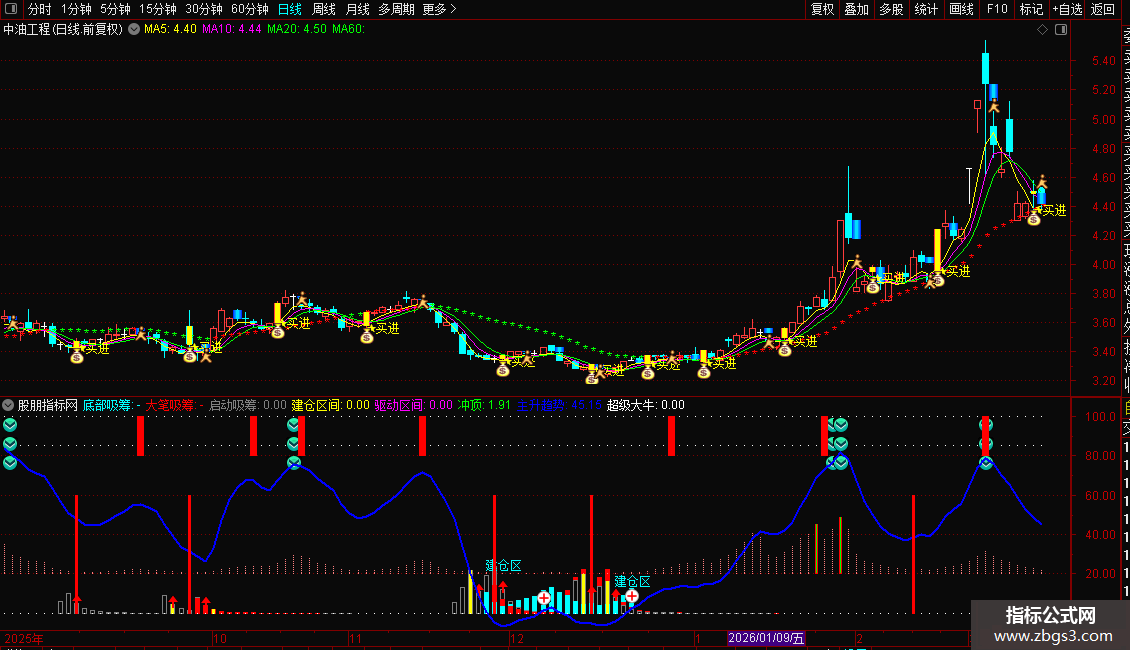Click 返回 to go back
Viewport: 1130px width, 650px height.
1103,9
